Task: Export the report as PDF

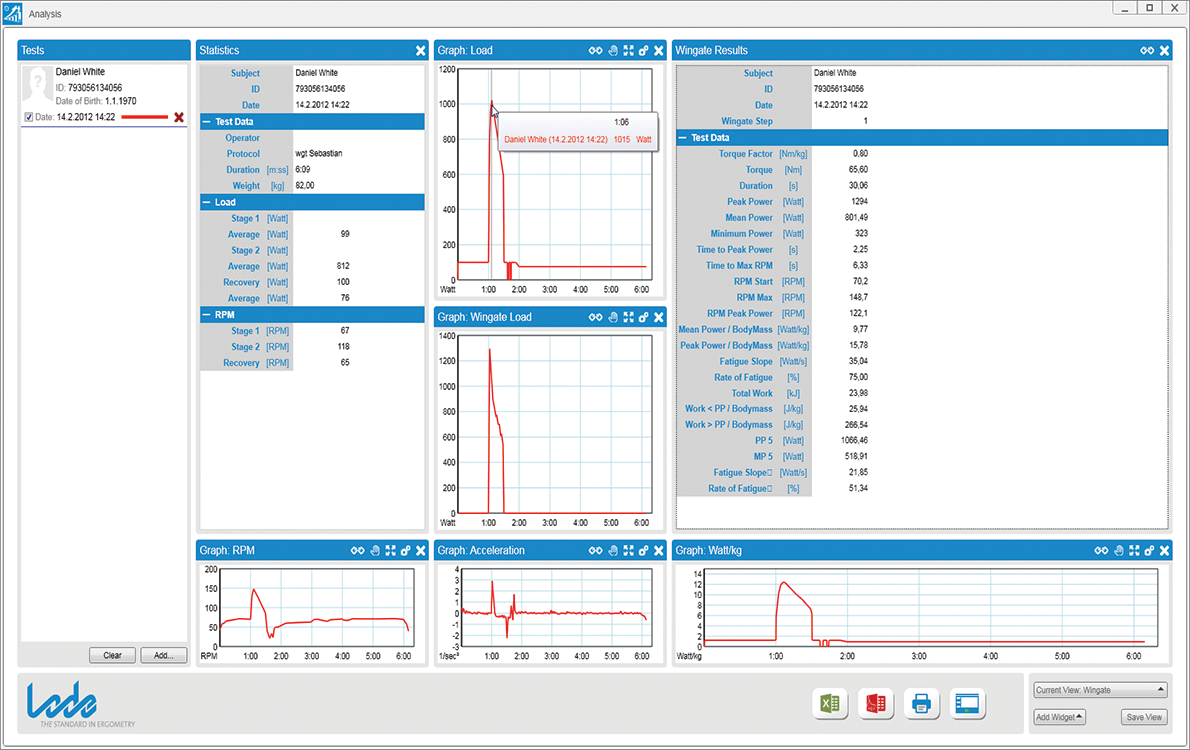Action: 876,704
